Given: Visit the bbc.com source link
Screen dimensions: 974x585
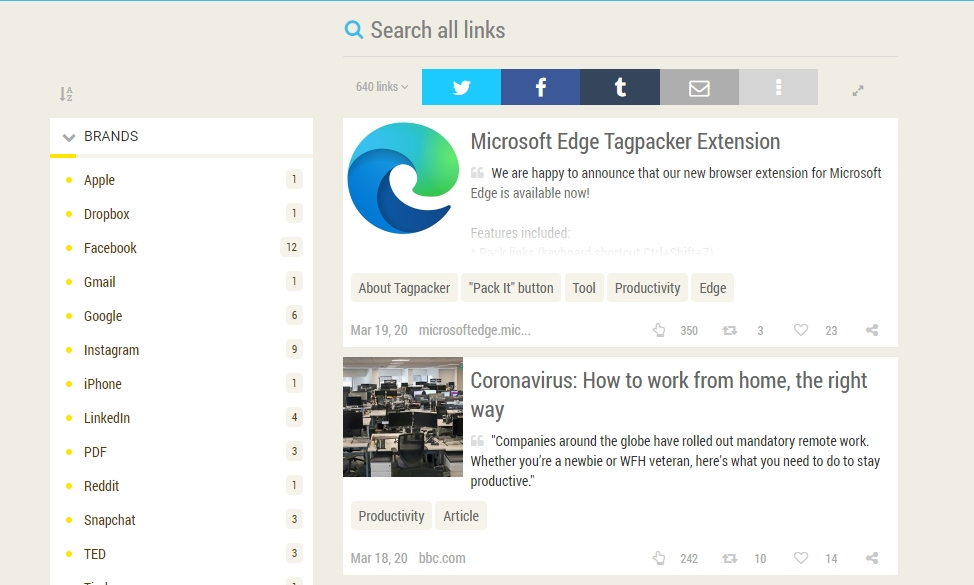Looking at the screenshot, I should [x=442, y=558].
